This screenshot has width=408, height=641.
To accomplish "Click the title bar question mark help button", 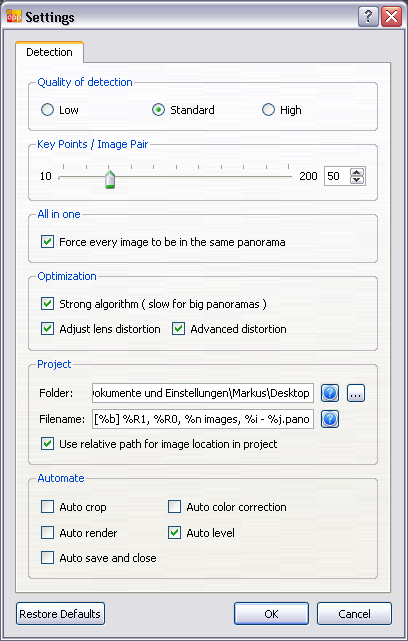I will click(x=368, y=17).
